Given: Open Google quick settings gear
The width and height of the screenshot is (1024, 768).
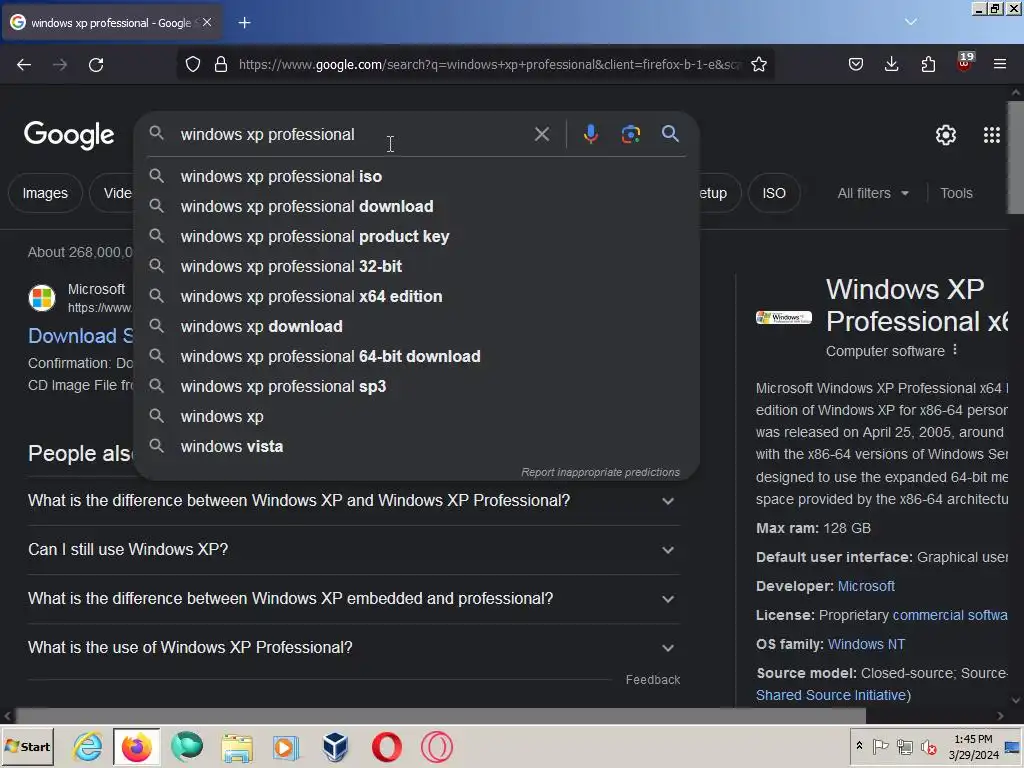Looking at the screenshot, I should [946, 135].
